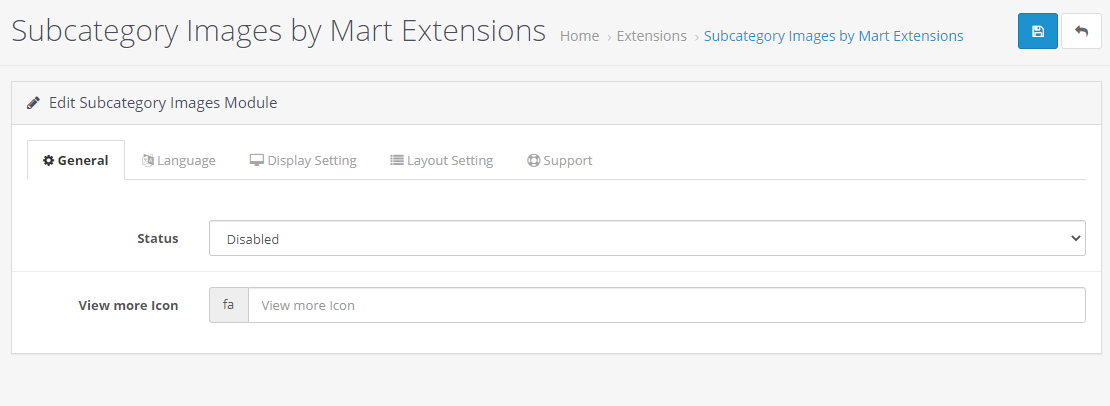
Task: Open the Extensions breadcrumb link
Action: pos(651,35)
